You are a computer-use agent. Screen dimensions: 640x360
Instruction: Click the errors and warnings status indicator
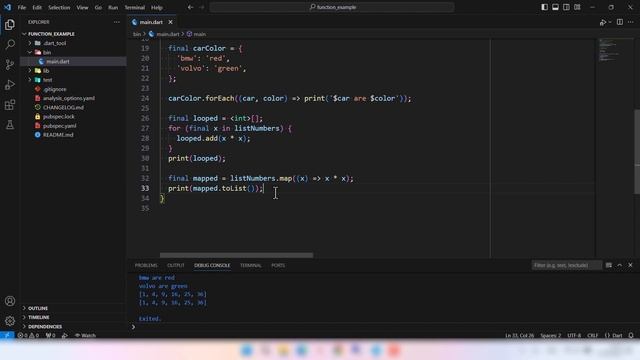pos(28,335)
